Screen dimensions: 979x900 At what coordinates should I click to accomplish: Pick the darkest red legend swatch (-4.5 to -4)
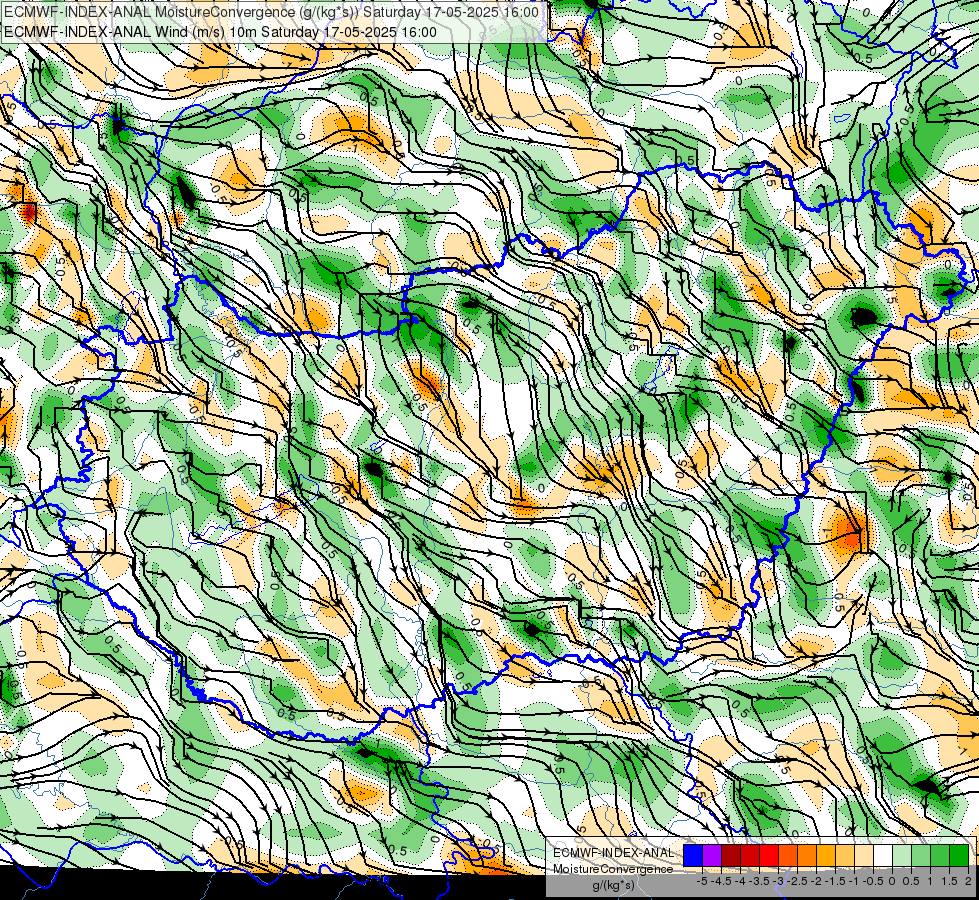731,856
